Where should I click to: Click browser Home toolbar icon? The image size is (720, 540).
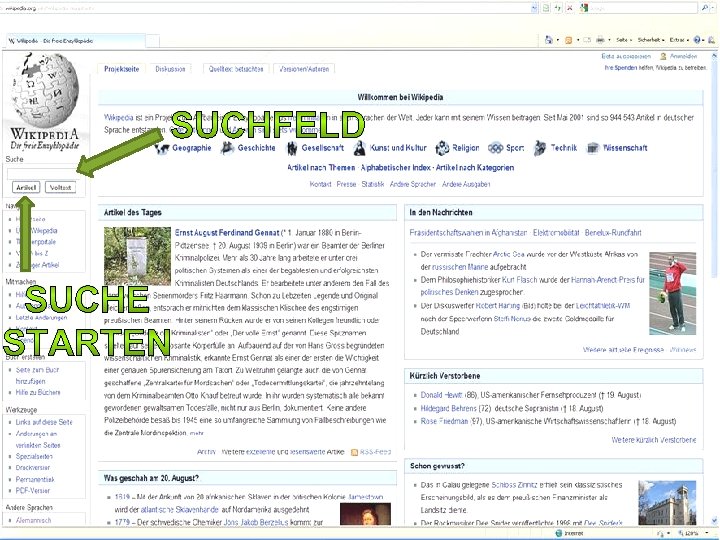549,40
